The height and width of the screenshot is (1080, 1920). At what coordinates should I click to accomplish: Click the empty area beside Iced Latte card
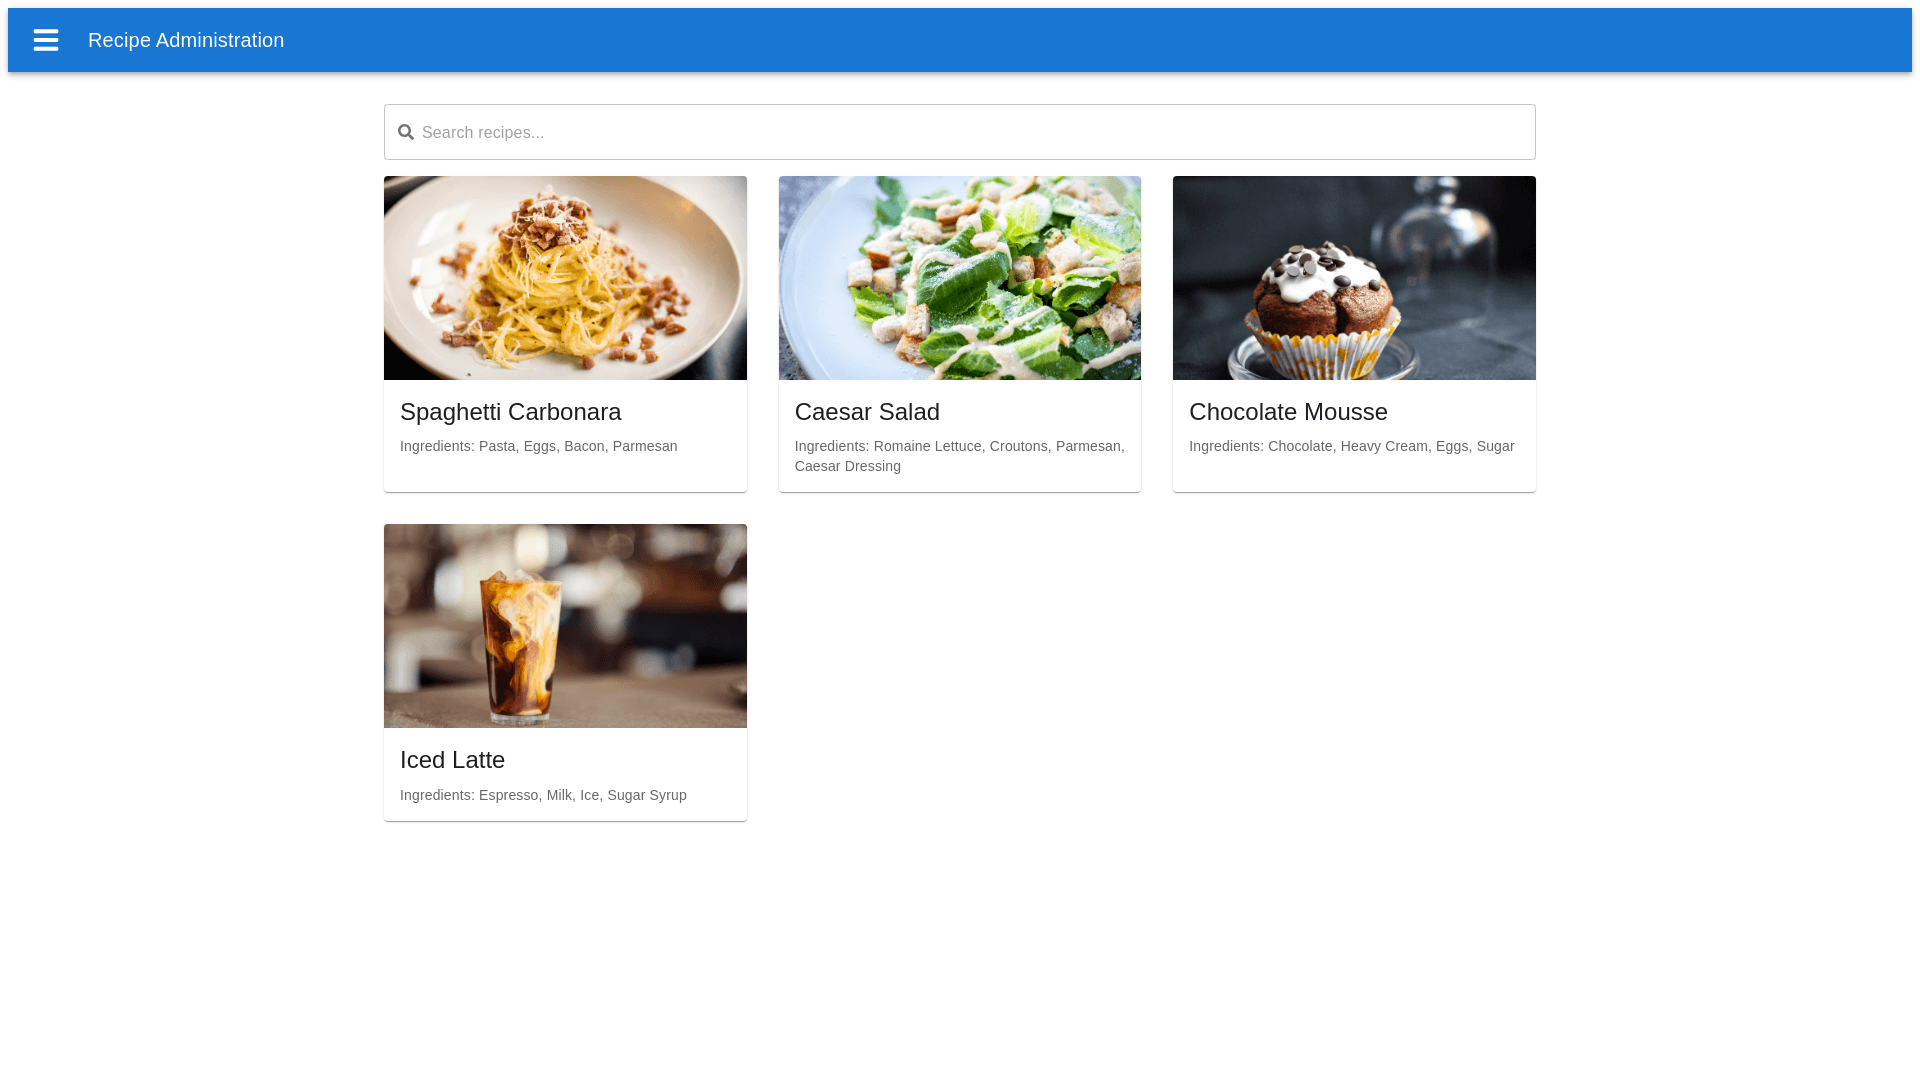coord(1150,670)
